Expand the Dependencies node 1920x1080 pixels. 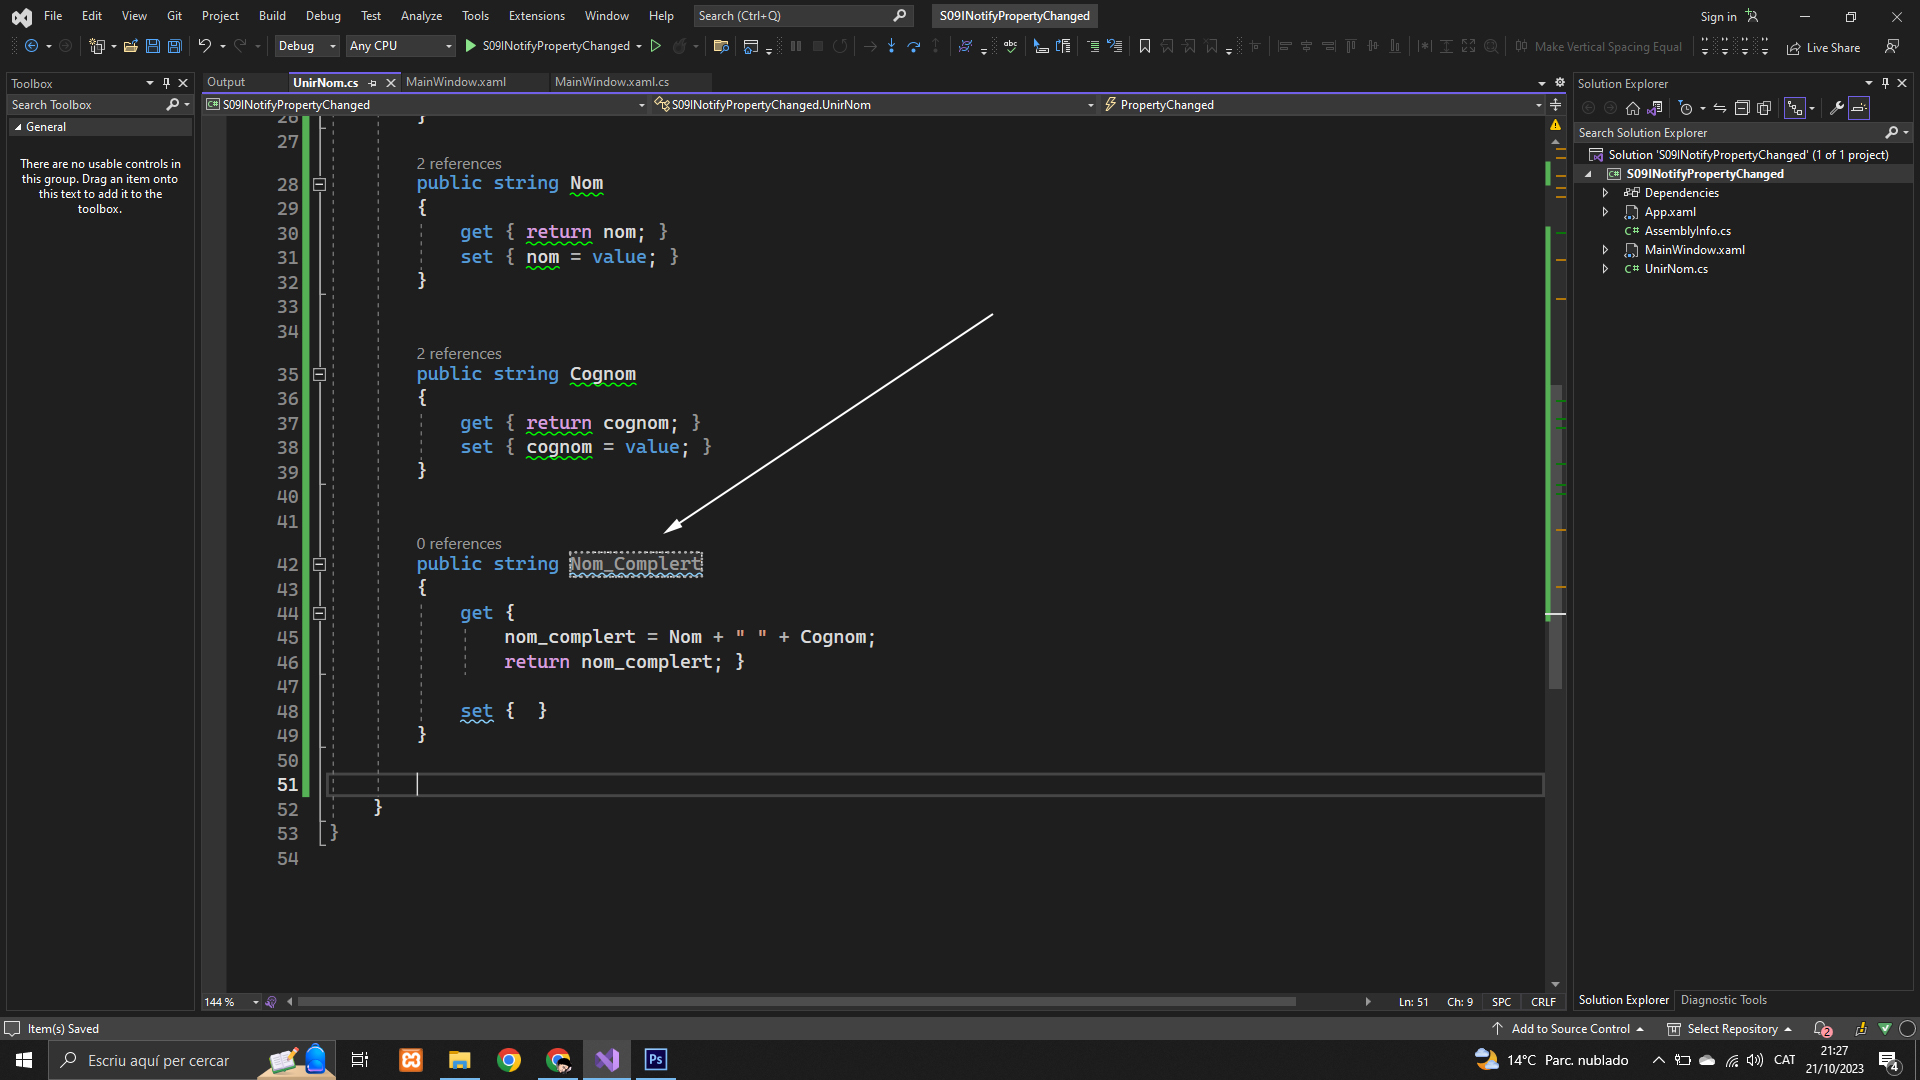(x=1606, y=193)
